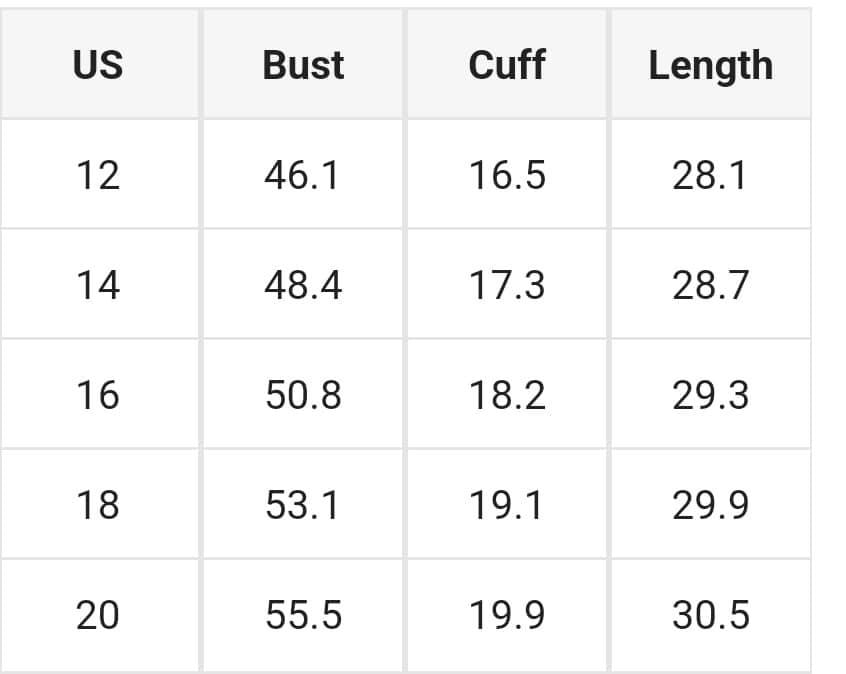Image resolution: width=846 pixels, height=674 pixels.
Task: Select US size 18 cell
Action: click(x=98, y=505)
